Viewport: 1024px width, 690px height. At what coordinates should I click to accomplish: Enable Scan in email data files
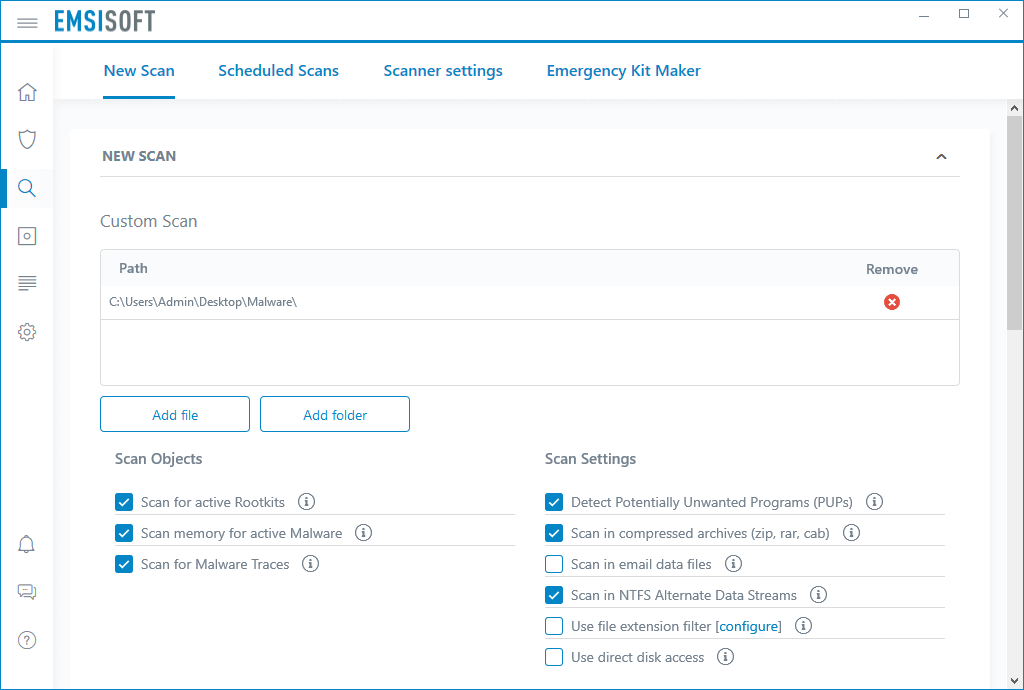[x=554, y=564]
